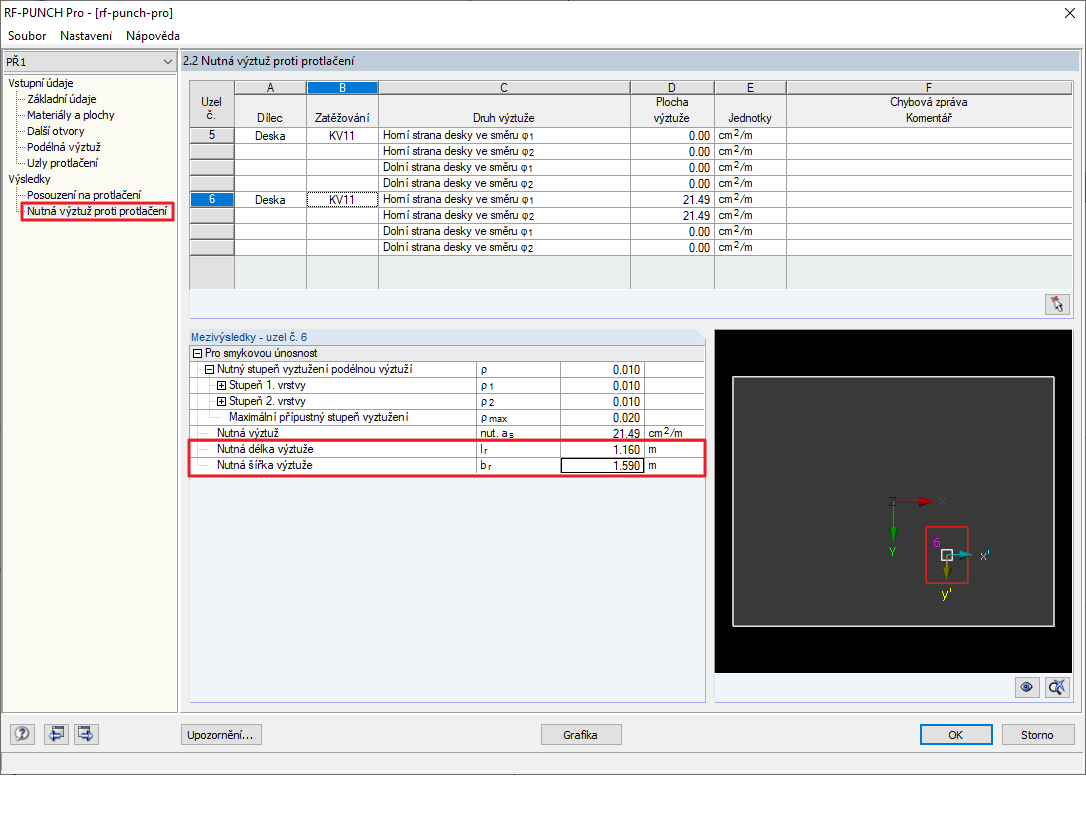Image resolution: width=1086 pixels, height=815 pixels.
Task: Toggle the eye view mode icon
Action: coord(1026,687)
